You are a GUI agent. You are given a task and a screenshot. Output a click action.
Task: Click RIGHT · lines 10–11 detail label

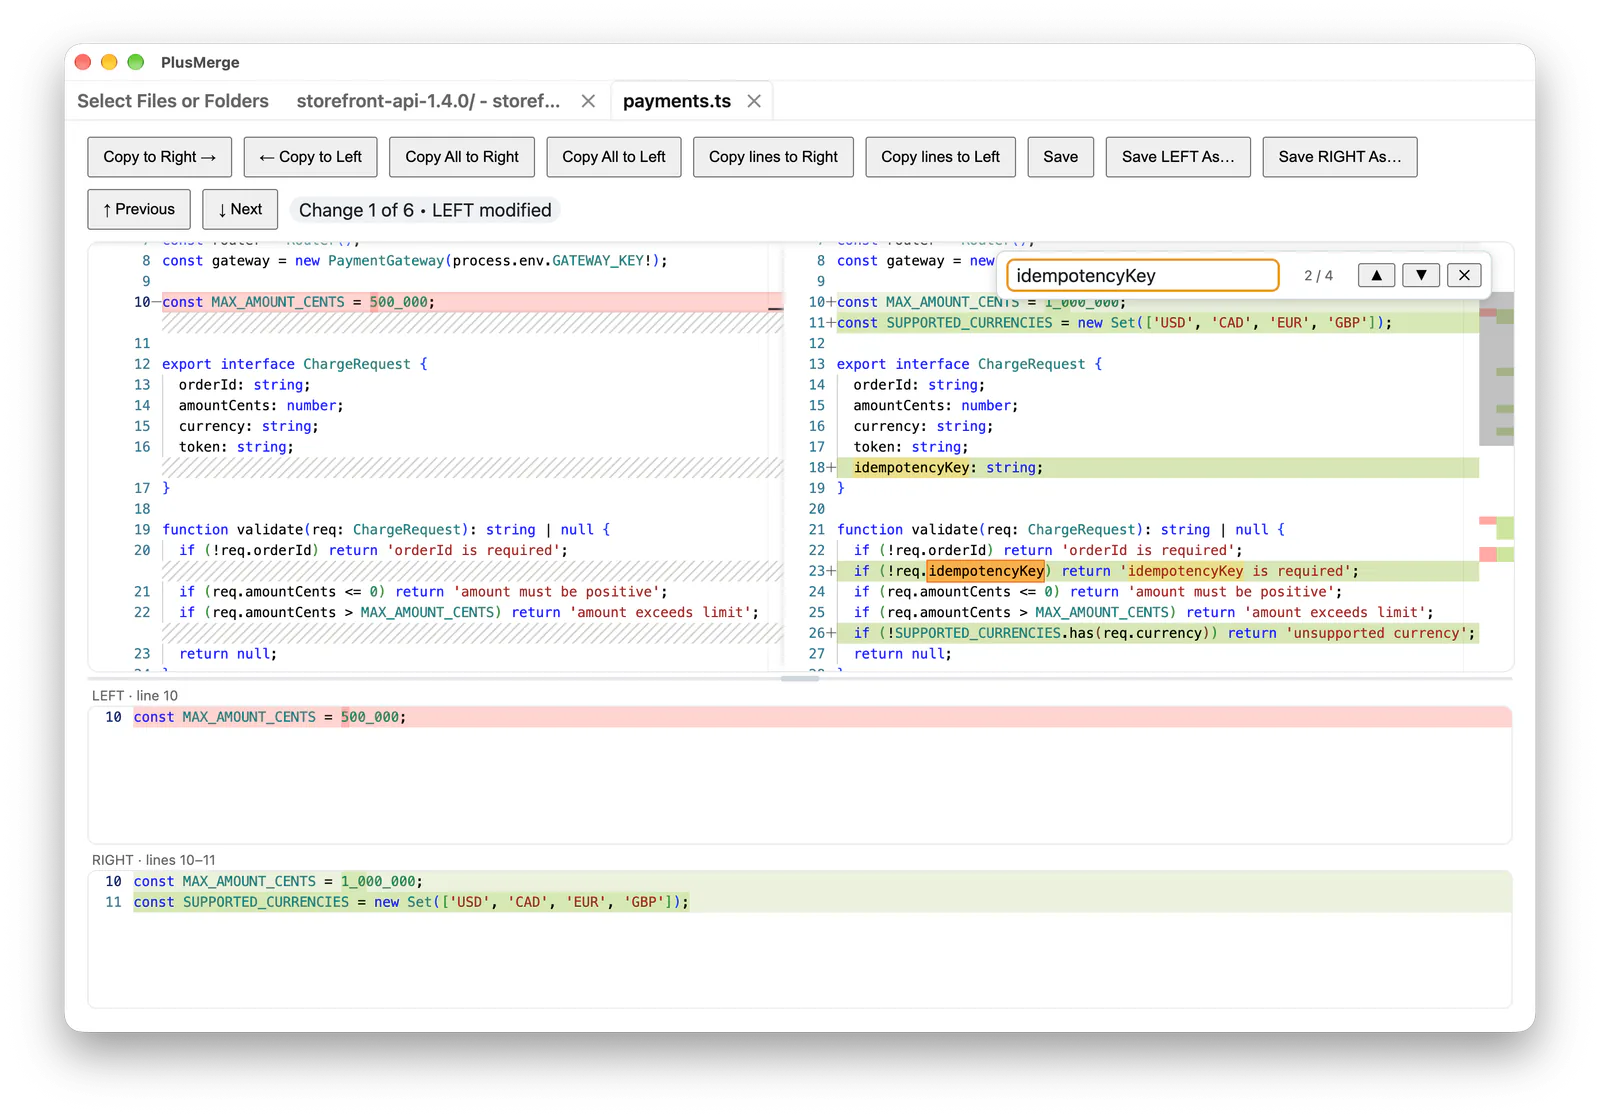[x=154, y=860]
